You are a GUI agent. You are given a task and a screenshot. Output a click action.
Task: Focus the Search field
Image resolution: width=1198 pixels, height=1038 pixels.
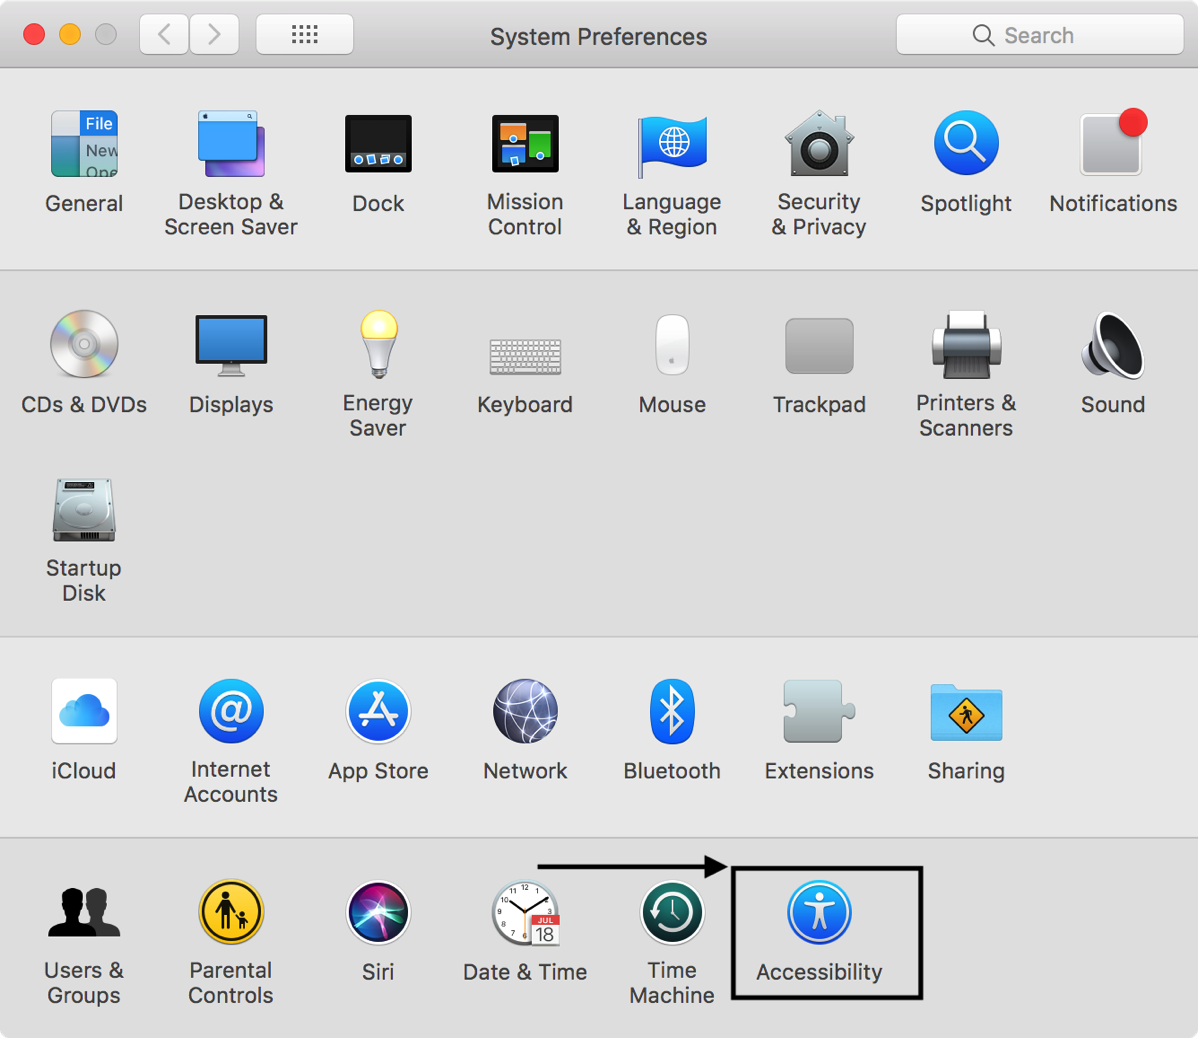click(x=1040, y=34)
